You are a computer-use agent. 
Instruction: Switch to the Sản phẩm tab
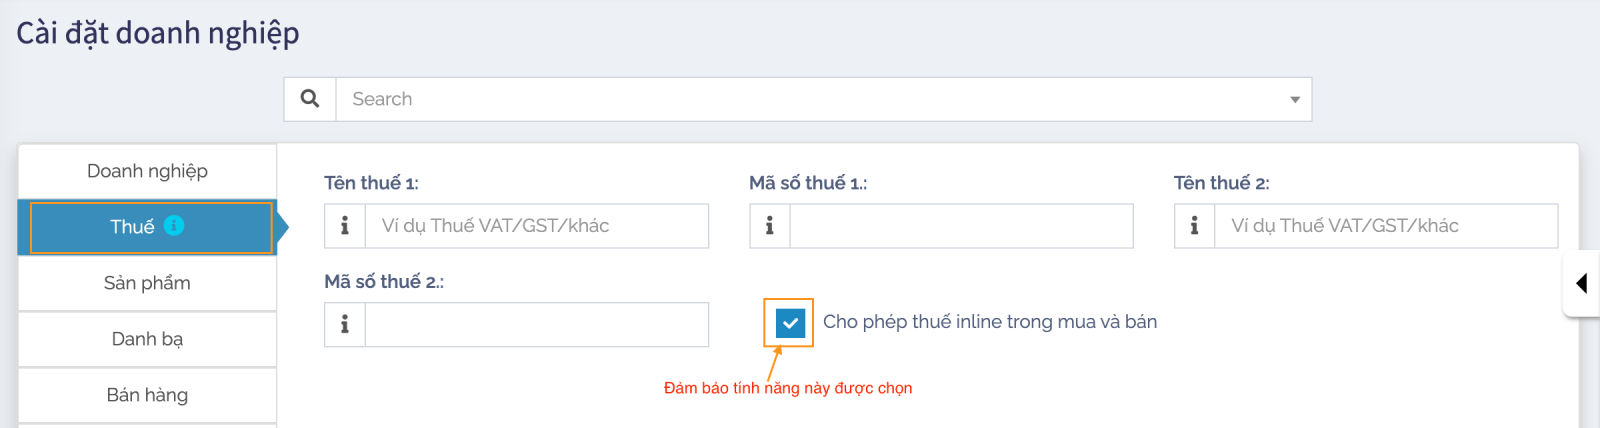[x=147, y=283]
